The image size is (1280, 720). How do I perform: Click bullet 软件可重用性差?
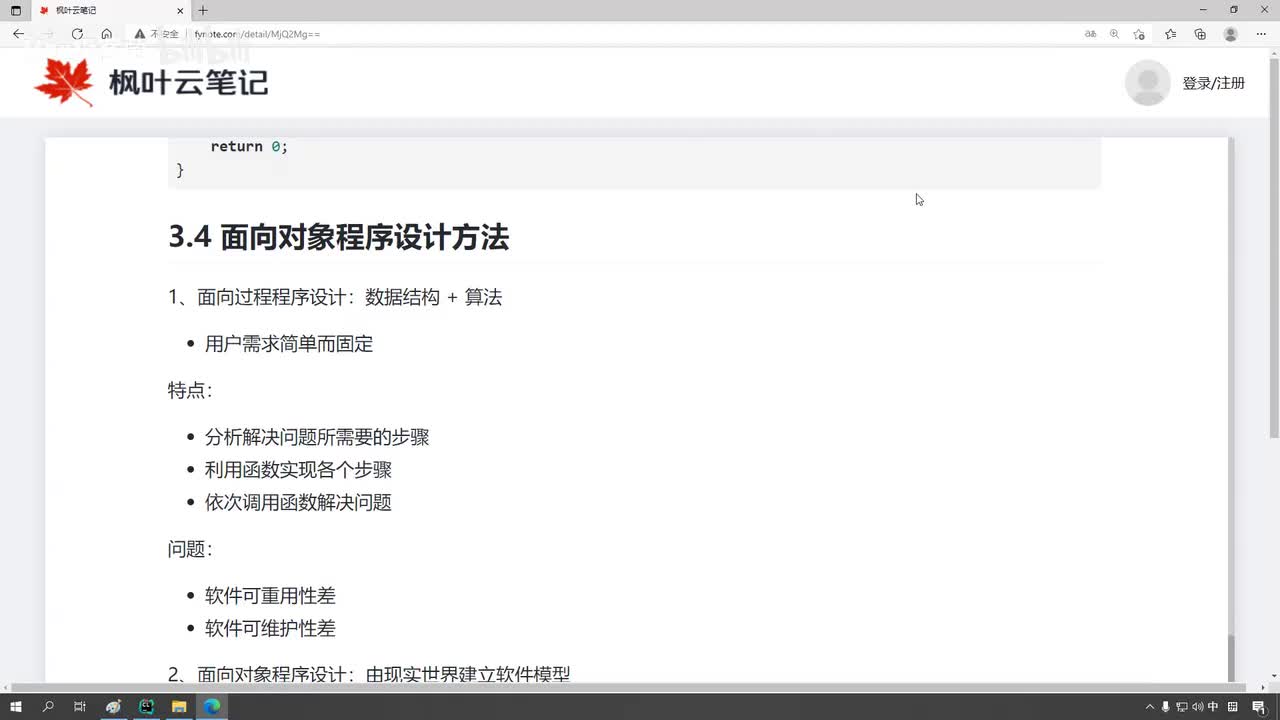270,596
